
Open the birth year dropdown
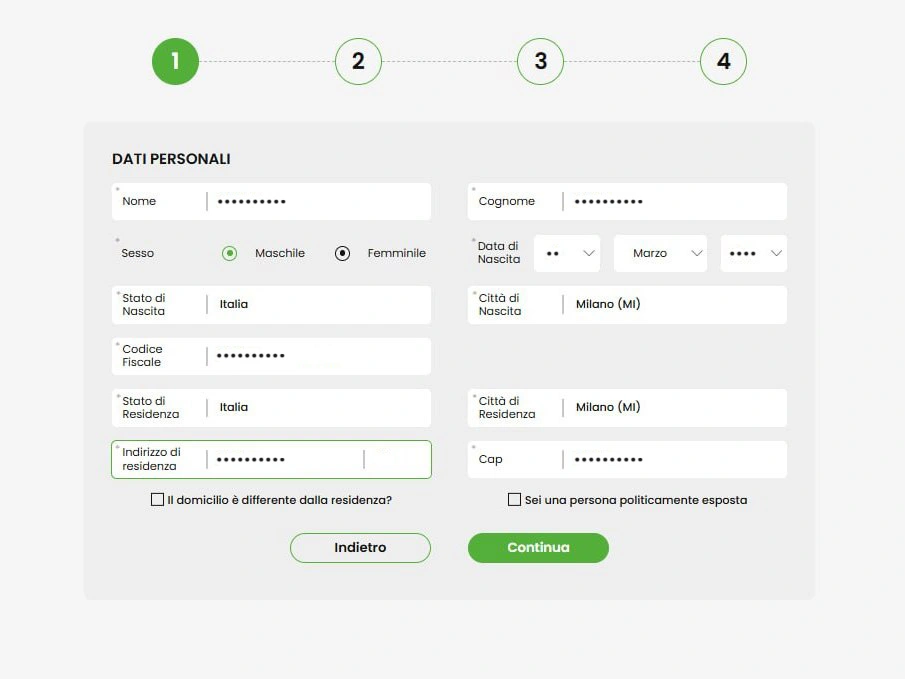pos(754,253)
